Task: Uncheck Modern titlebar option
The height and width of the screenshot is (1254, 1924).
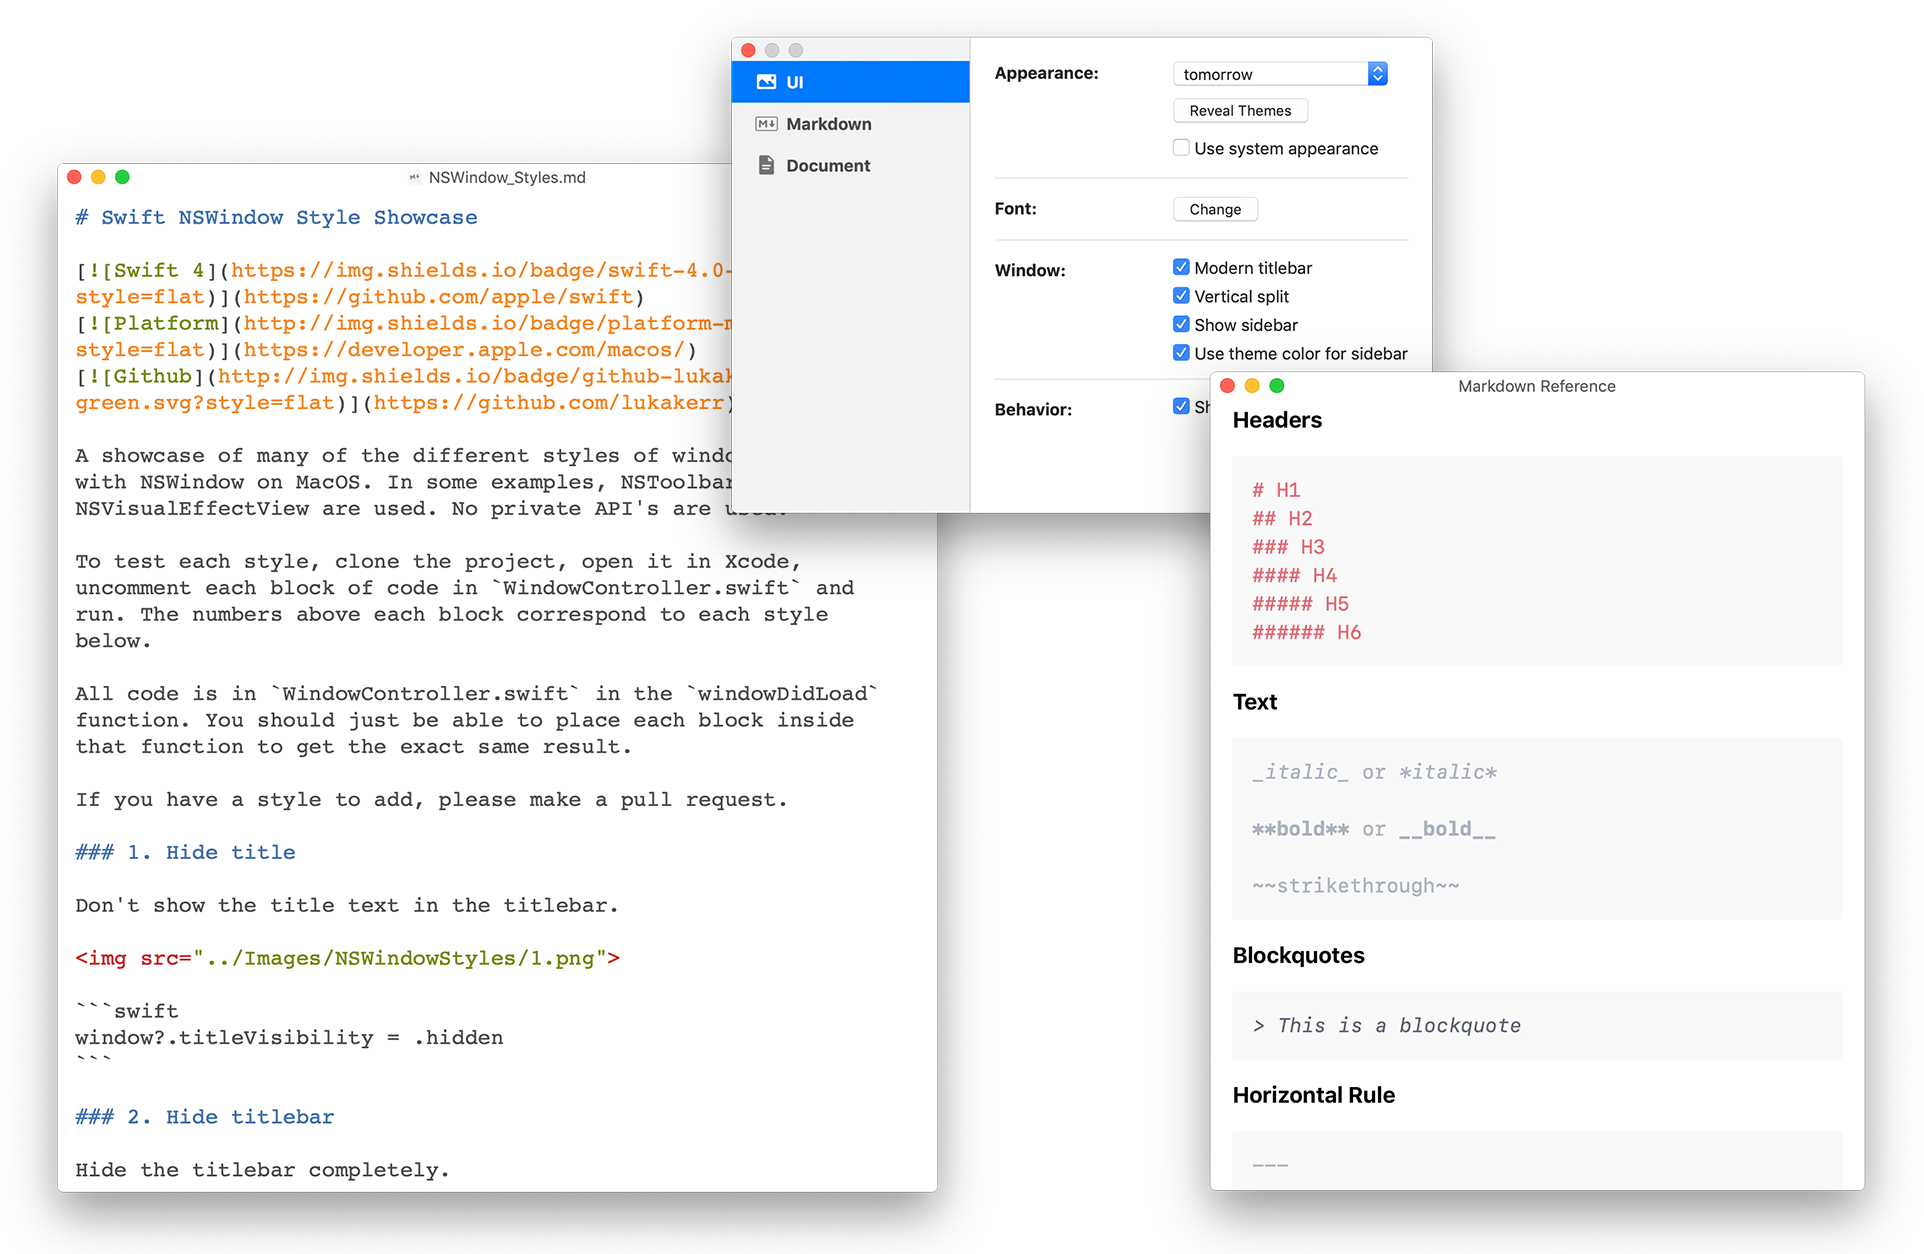Action: (1181, 267)
